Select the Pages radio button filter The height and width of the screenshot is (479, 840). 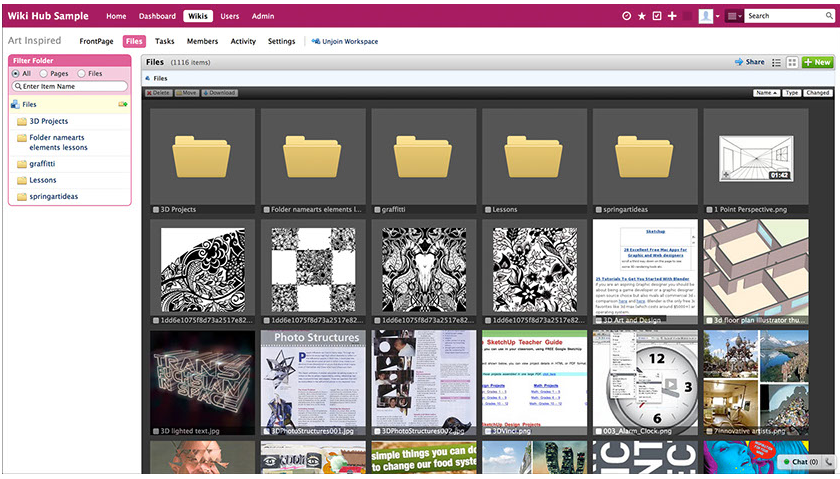[x=44, y=73]
